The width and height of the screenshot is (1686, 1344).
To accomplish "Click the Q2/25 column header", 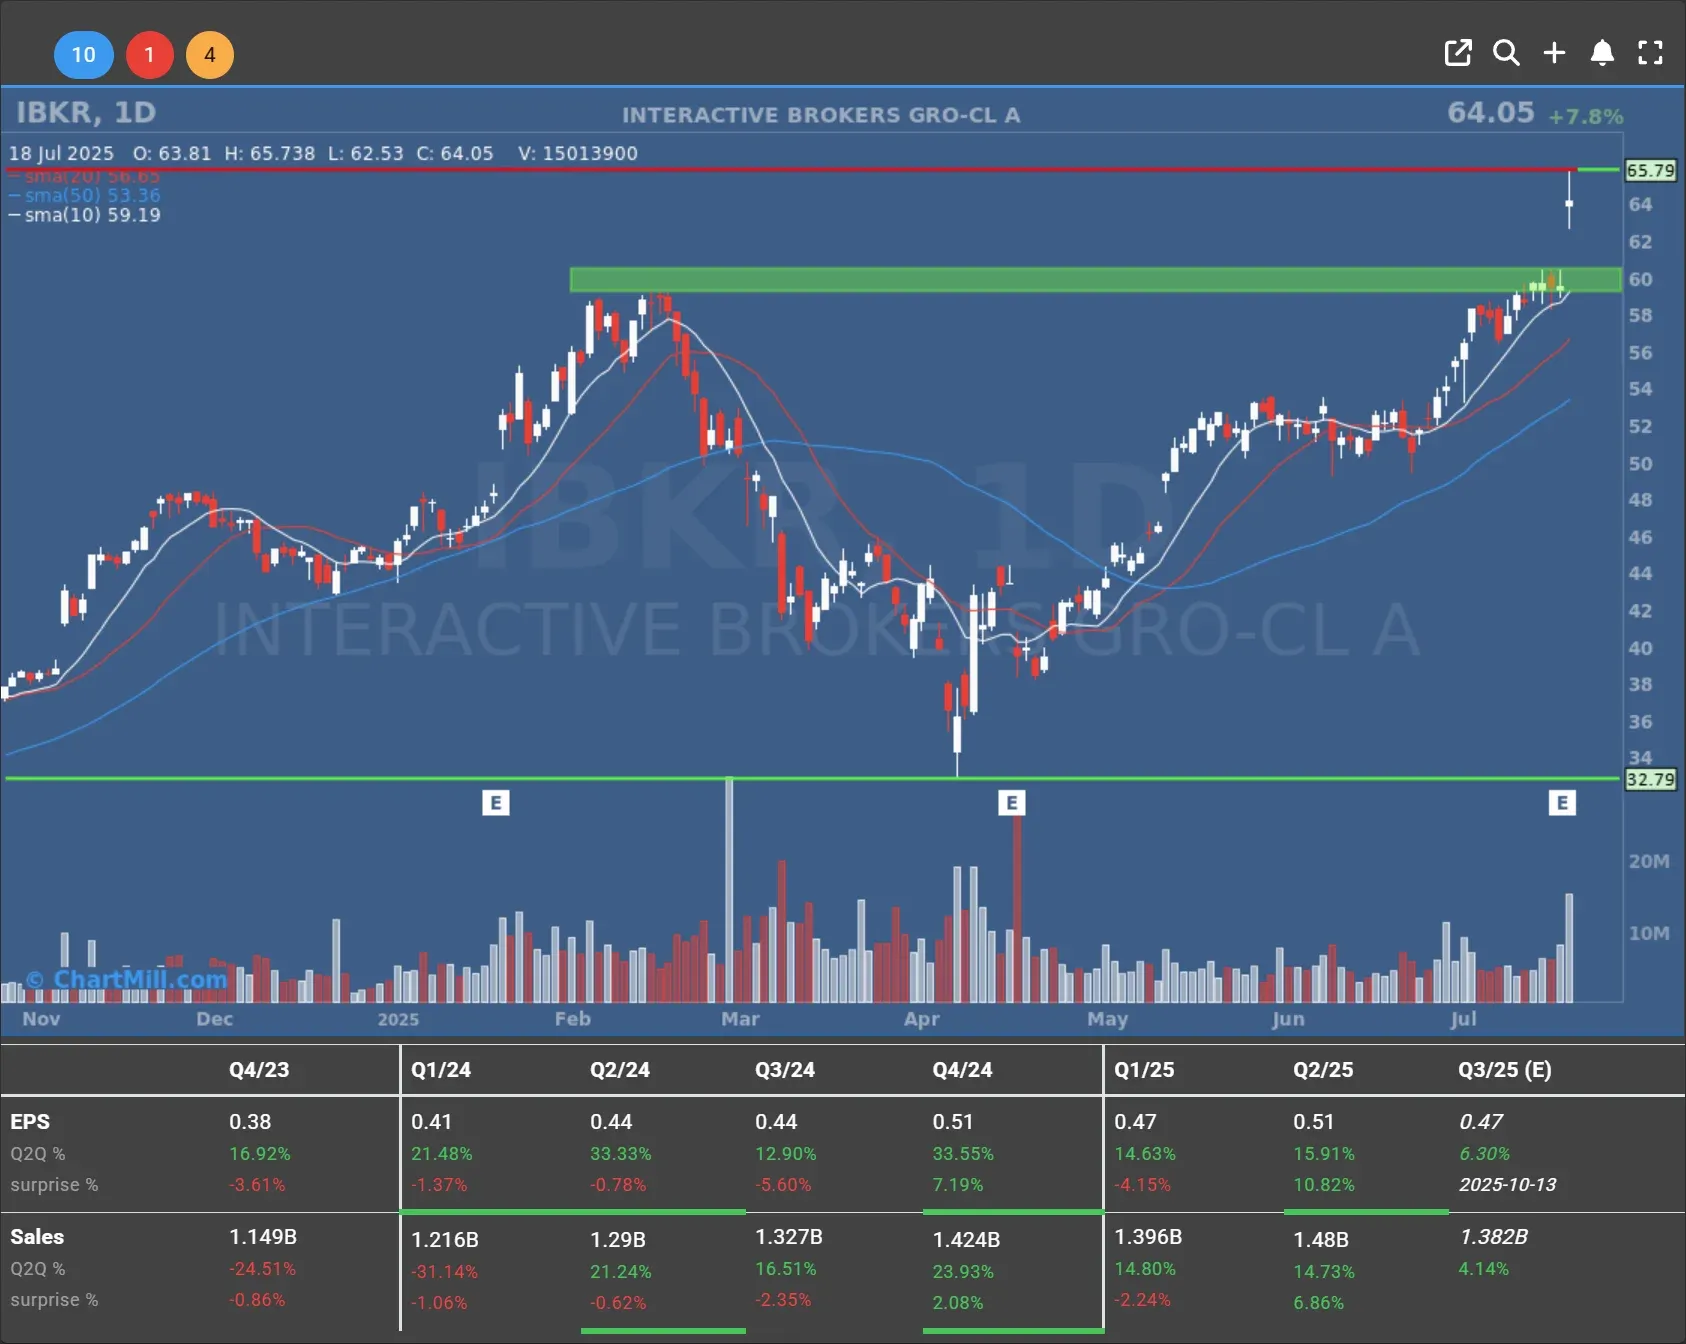I will pyautogui.click(x=1323, y=1069).
